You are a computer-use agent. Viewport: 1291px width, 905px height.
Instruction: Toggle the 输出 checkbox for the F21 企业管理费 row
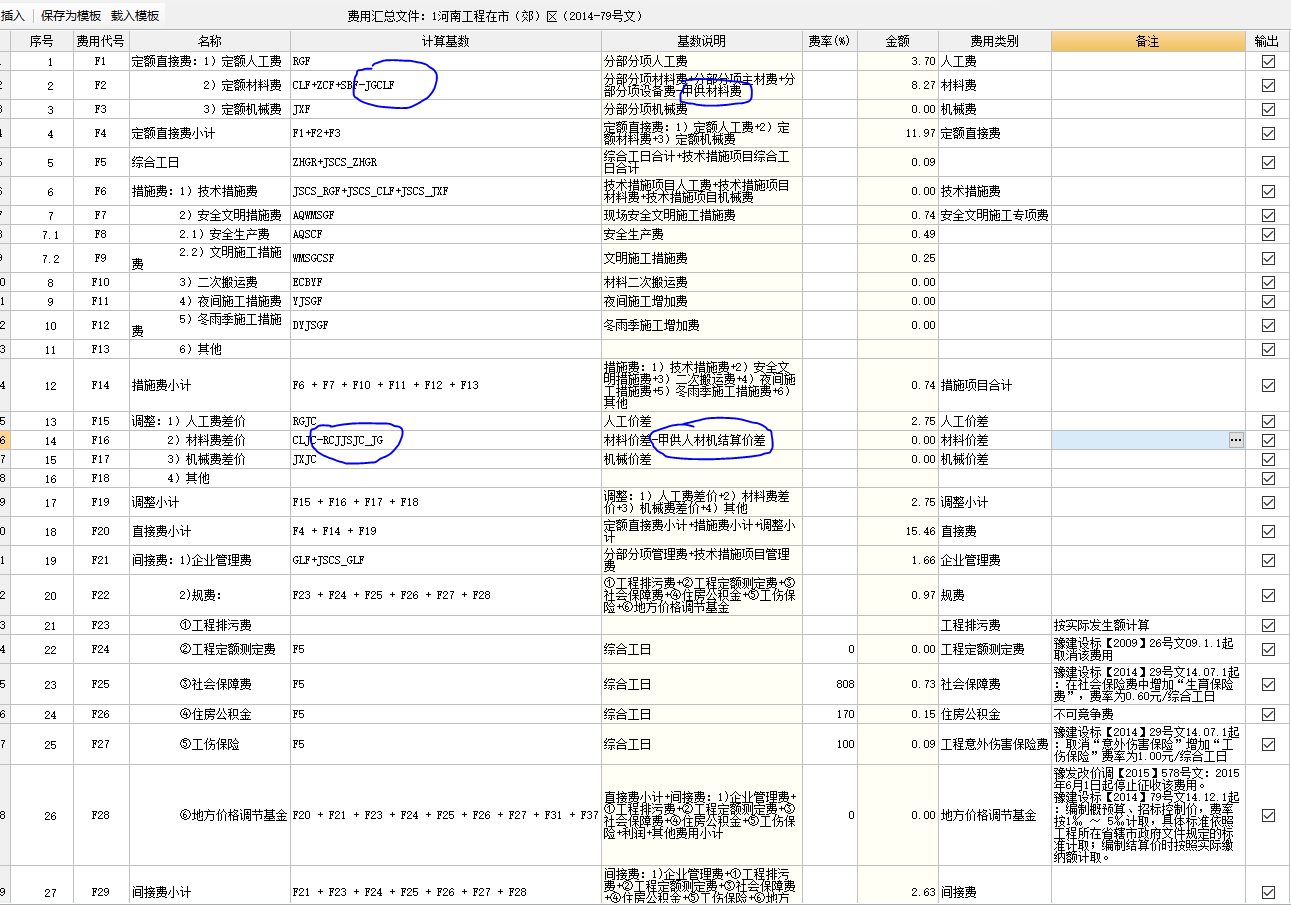point(1268,560)
